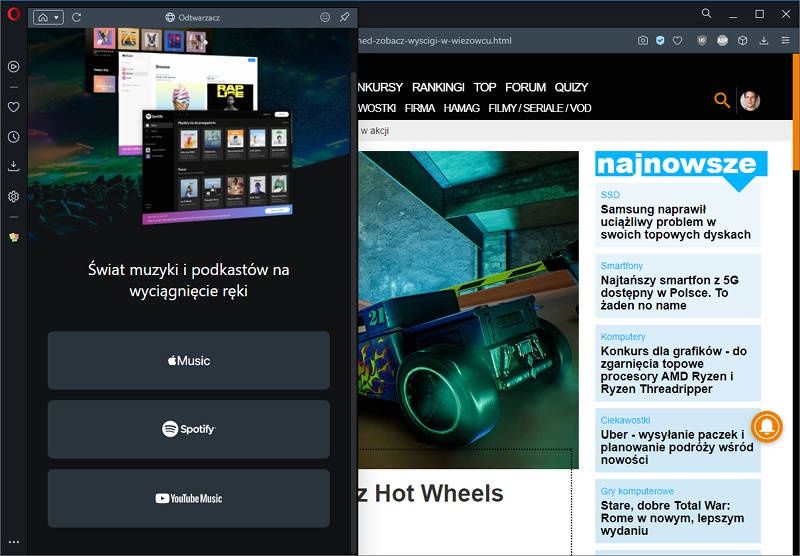This screenshot has height=556, width=800.
Task: Take a snapshot with camera icon
Action: point(643,40)
